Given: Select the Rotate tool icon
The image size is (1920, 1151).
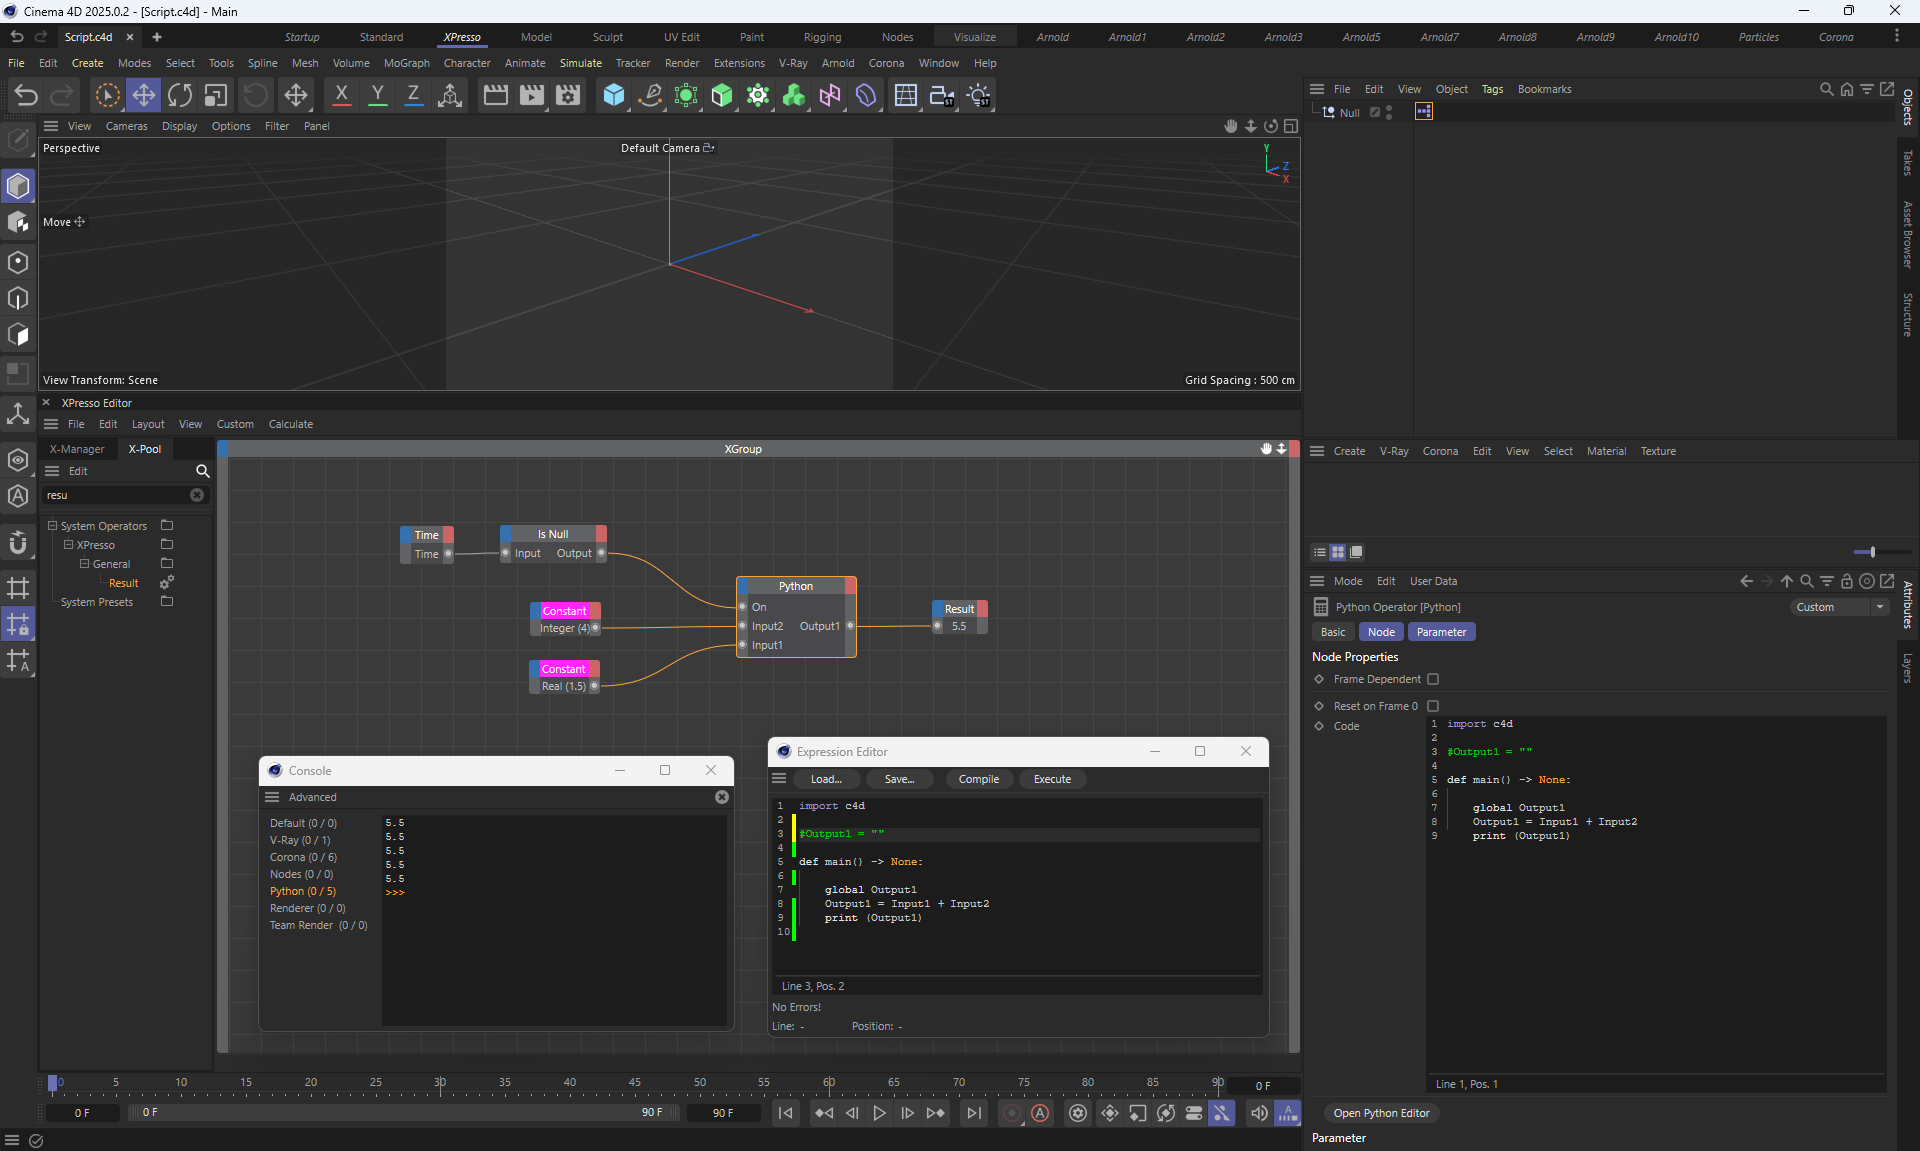Looking at the screenshot, I should pyautogui.click(x=180, y=95).
